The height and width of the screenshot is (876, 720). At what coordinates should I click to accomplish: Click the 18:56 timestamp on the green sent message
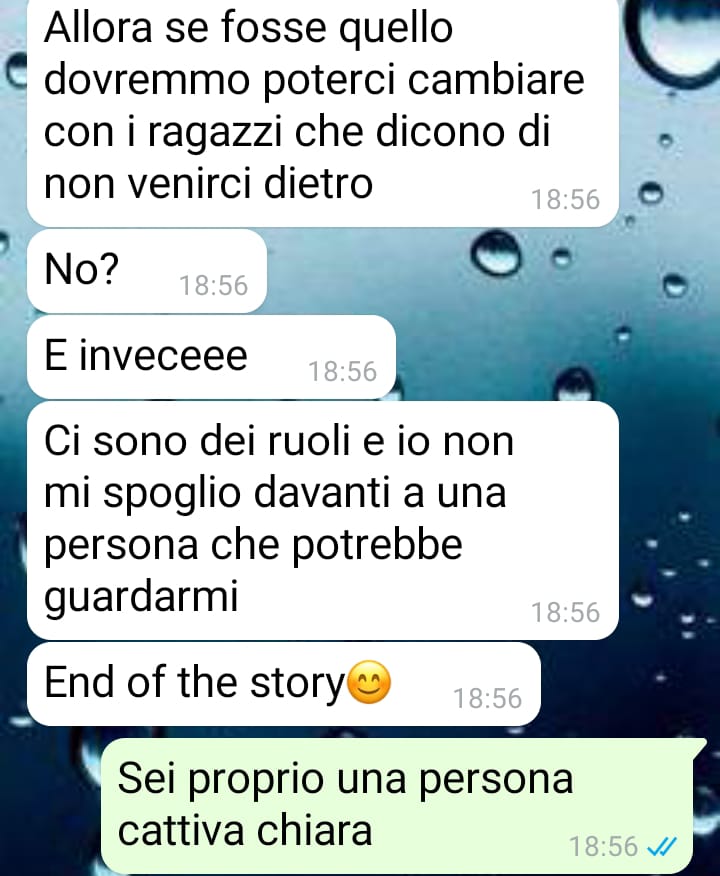coord(603,846)
